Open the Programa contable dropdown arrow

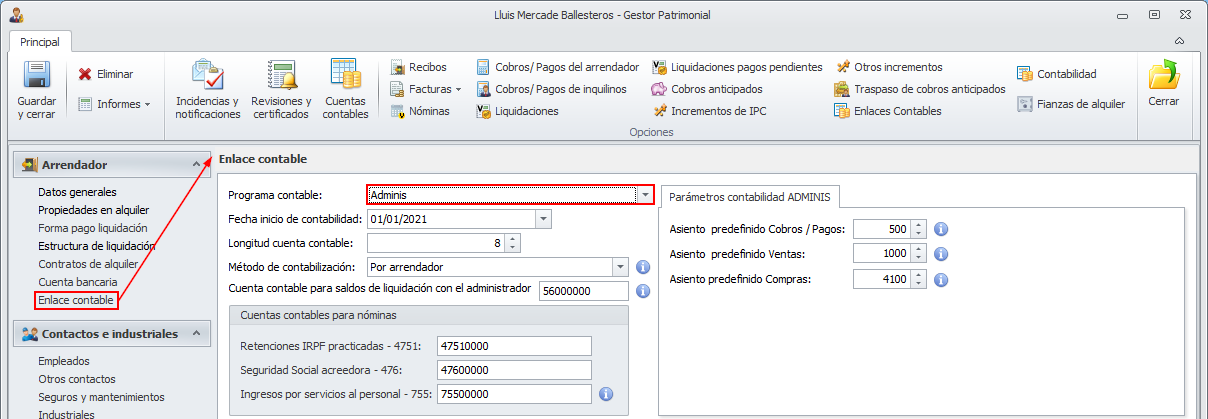pyautogui.click(x=645, y=194)
